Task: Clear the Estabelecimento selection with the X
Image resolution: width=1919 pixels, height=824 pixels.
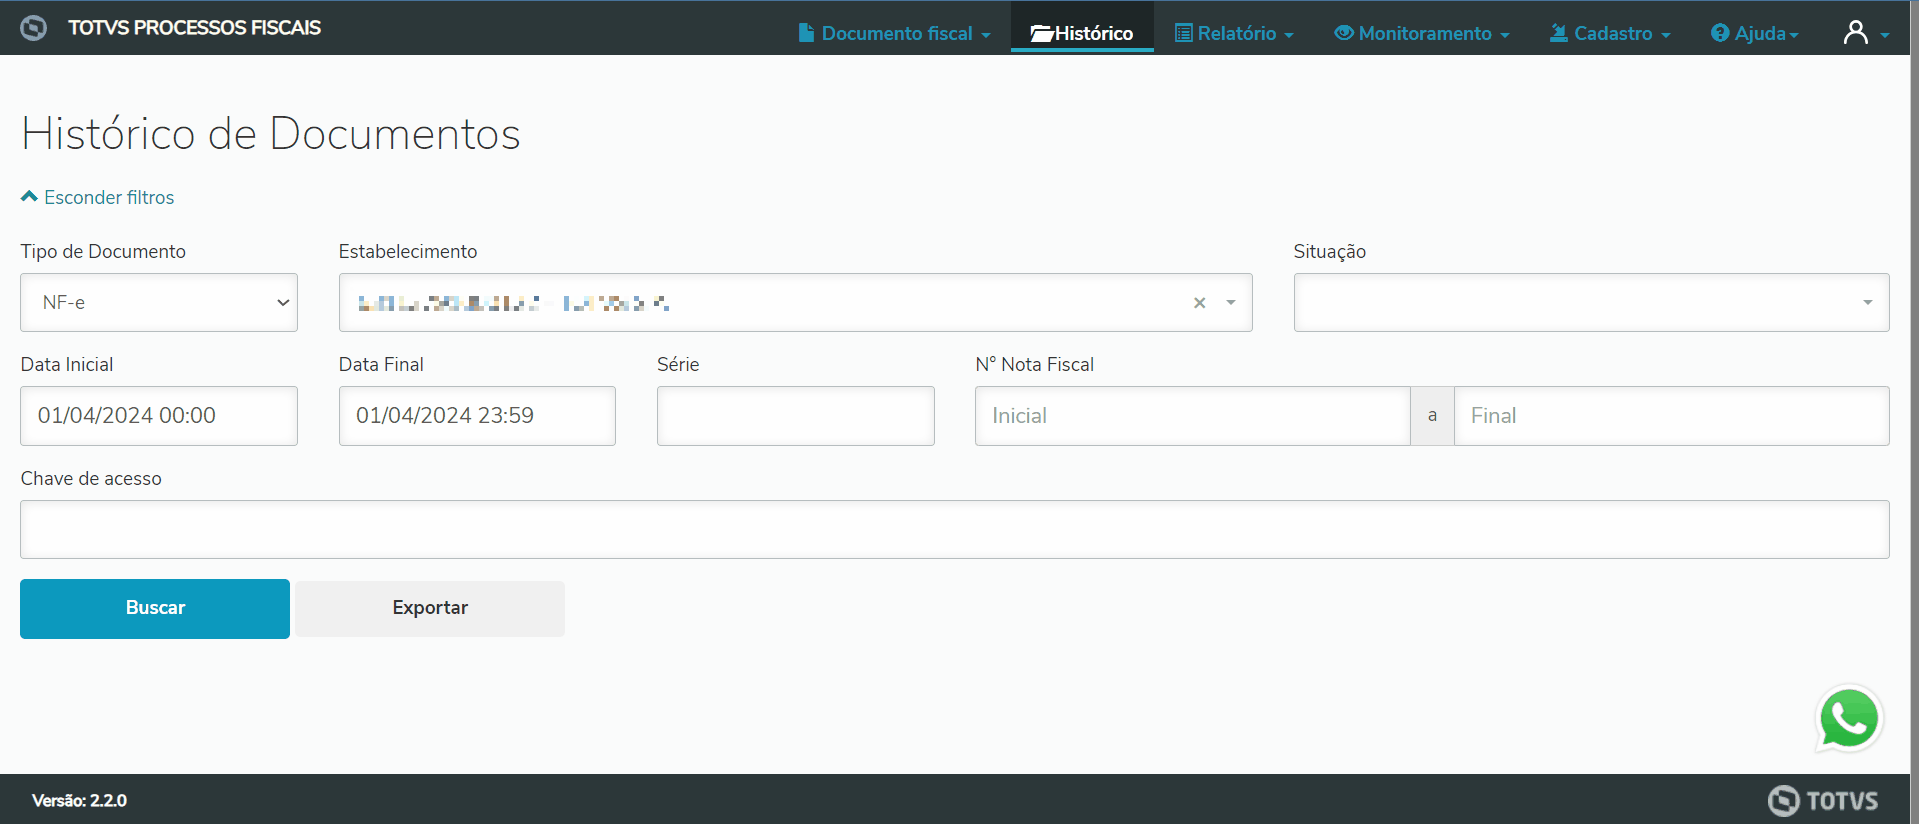Action: point(1199,303)
